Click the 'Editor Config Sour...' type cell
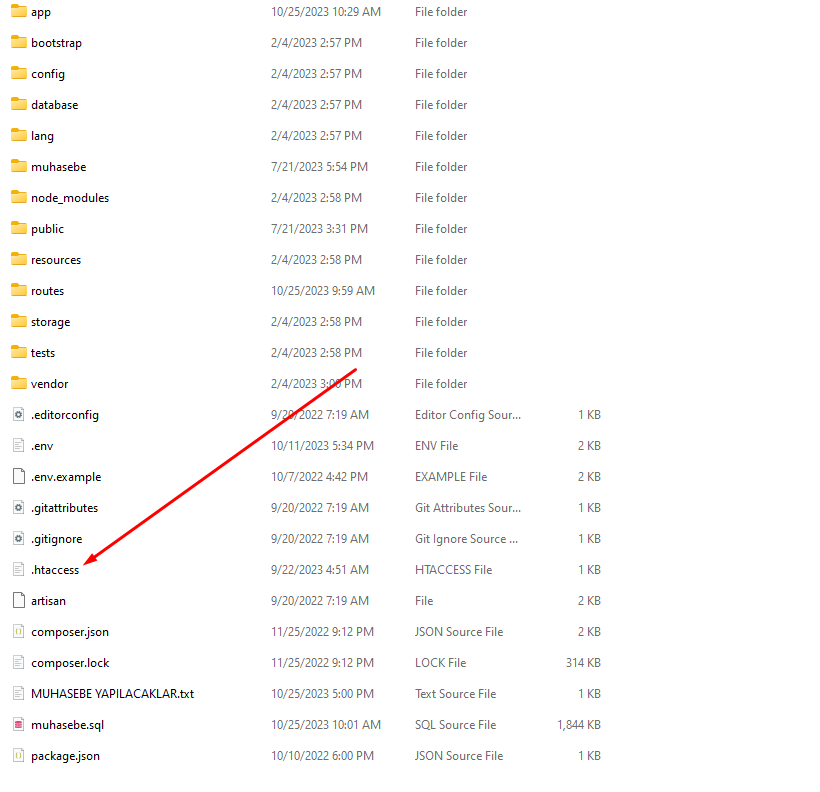 click(468, 415)
